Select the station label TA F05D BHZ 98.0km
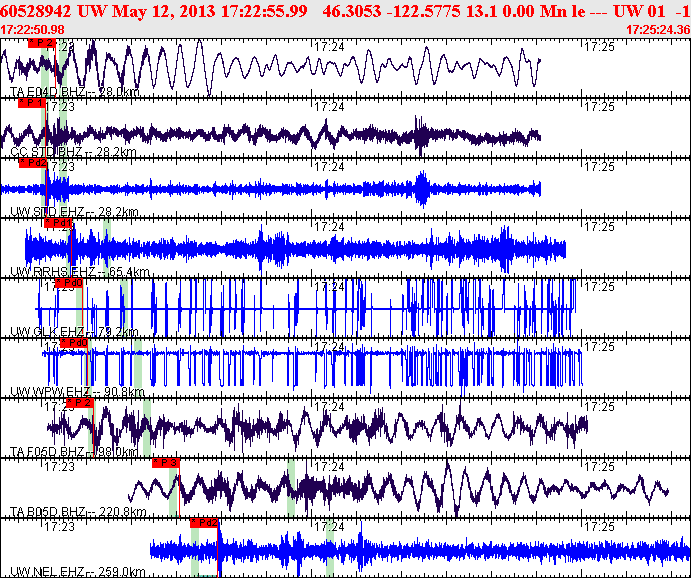This screenshot has width=691, height=578. tap(74, 452)
